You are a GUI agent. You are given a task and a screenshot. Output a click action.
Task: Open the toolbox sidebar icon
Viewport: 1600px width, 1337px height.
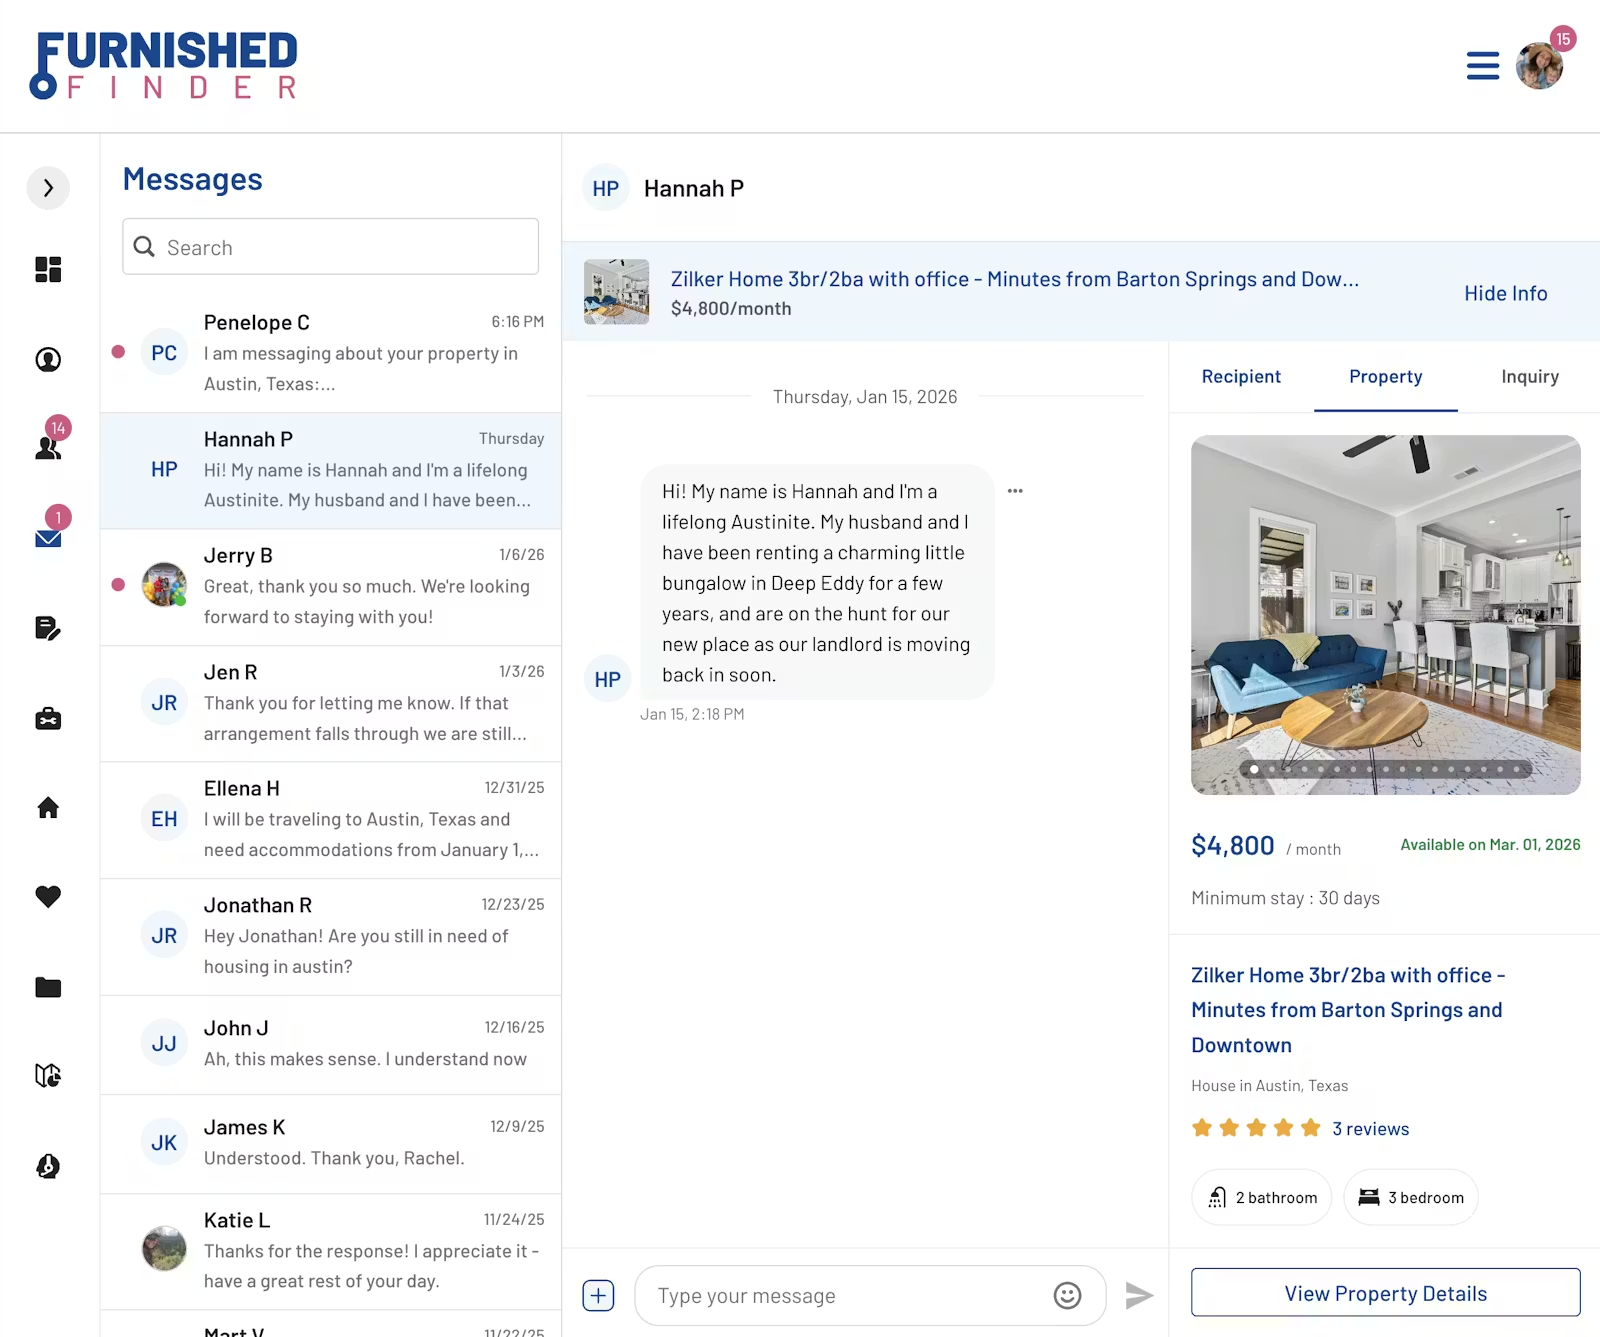tap(48, 718)
